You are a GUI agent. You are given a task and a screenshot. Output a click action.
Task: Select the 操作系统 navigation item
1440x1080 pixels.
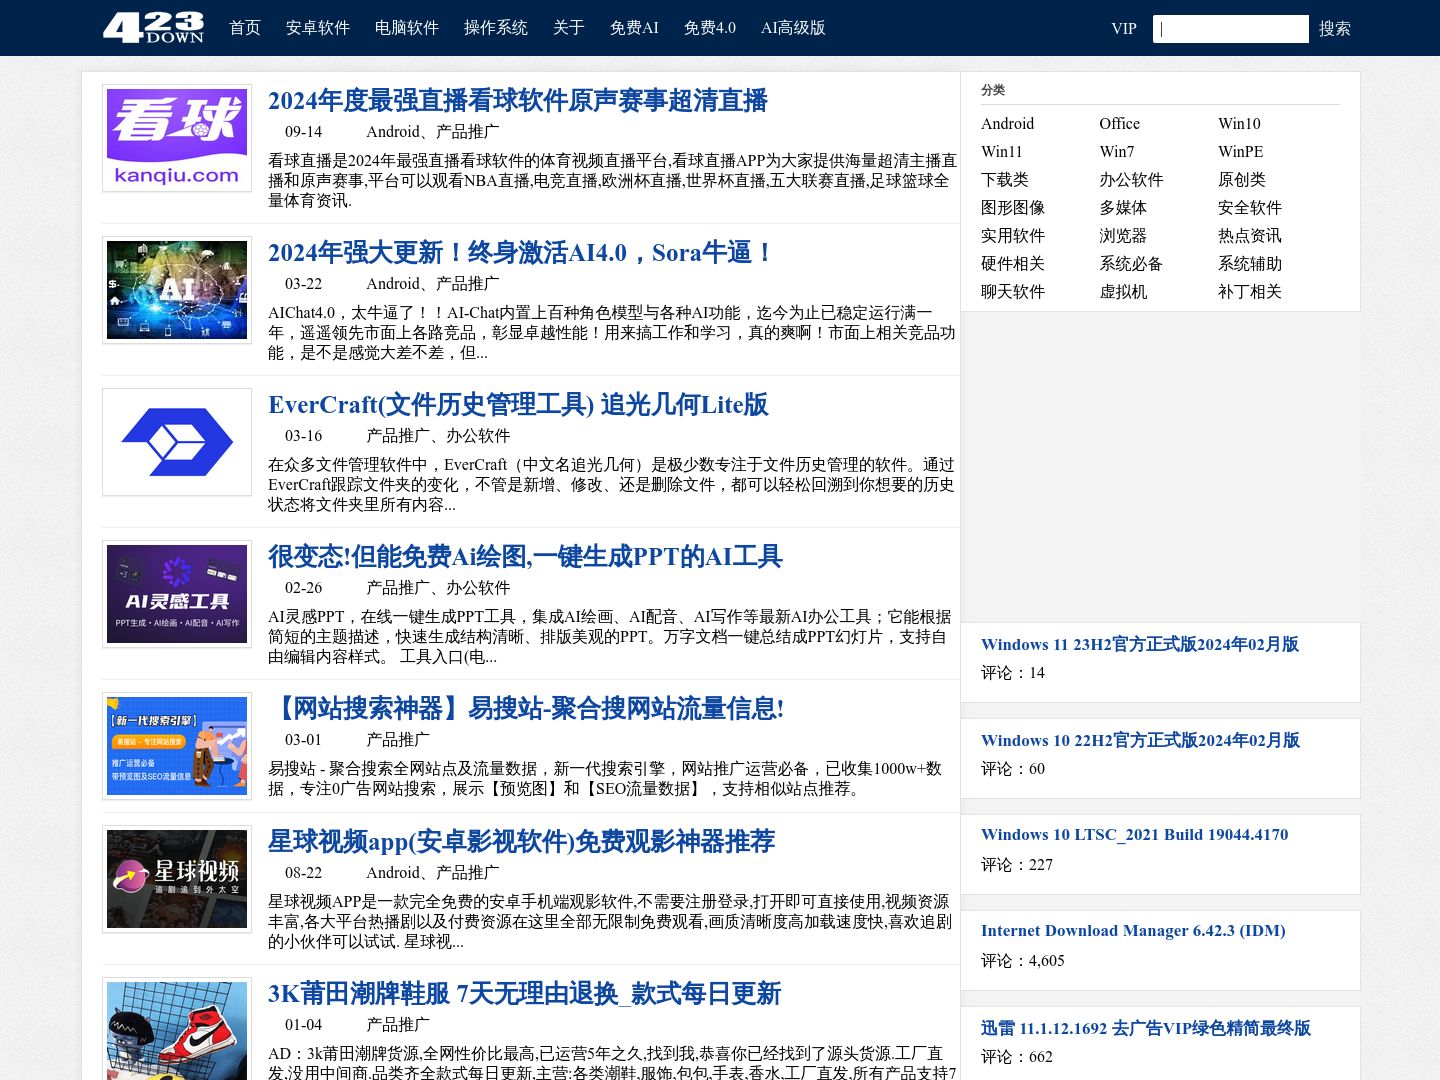pyautogui.click(x=496, y=28)
